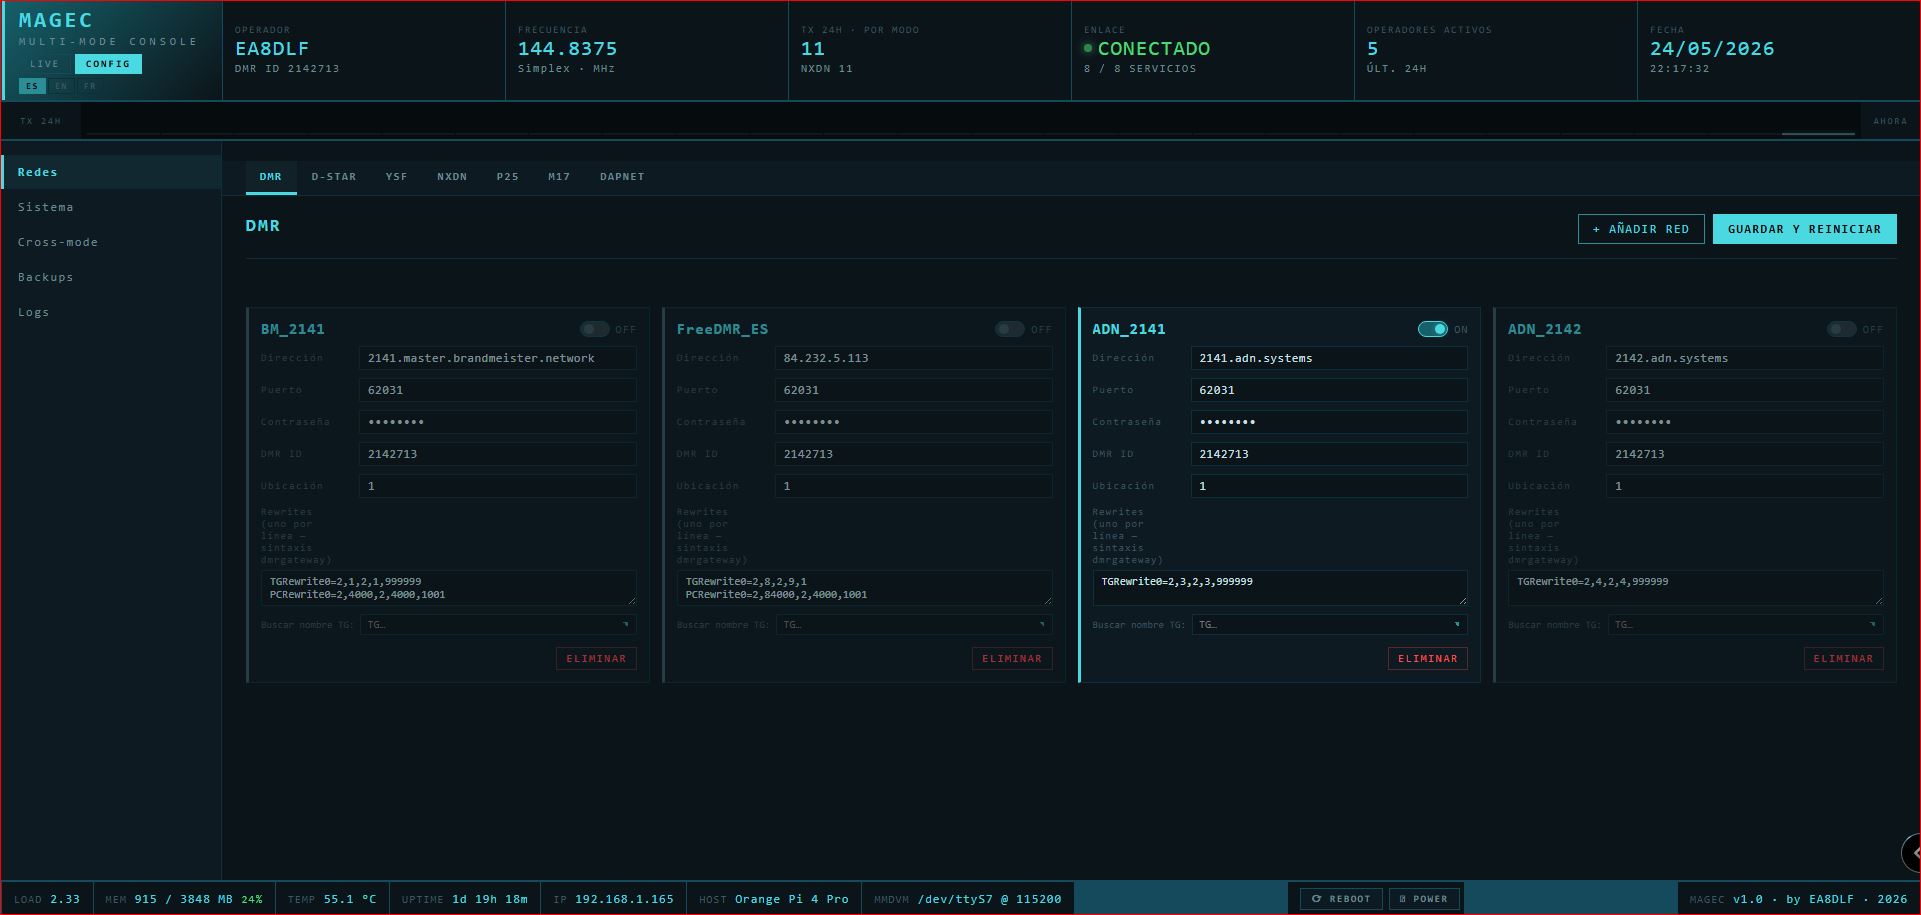Switch to the D-STAR tab
The image size is (1921, 915).
pos(334,177)
